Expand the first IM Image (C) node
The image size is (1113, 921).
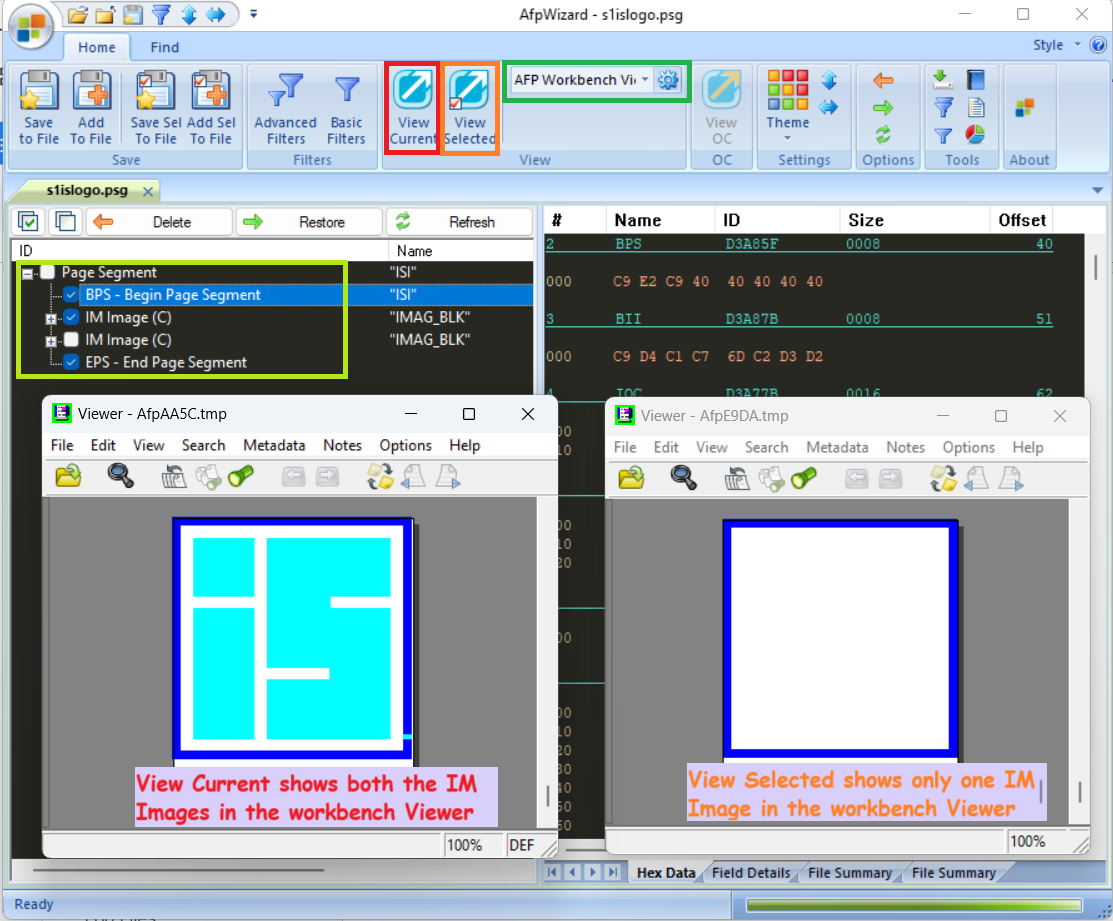pos(50,318)
